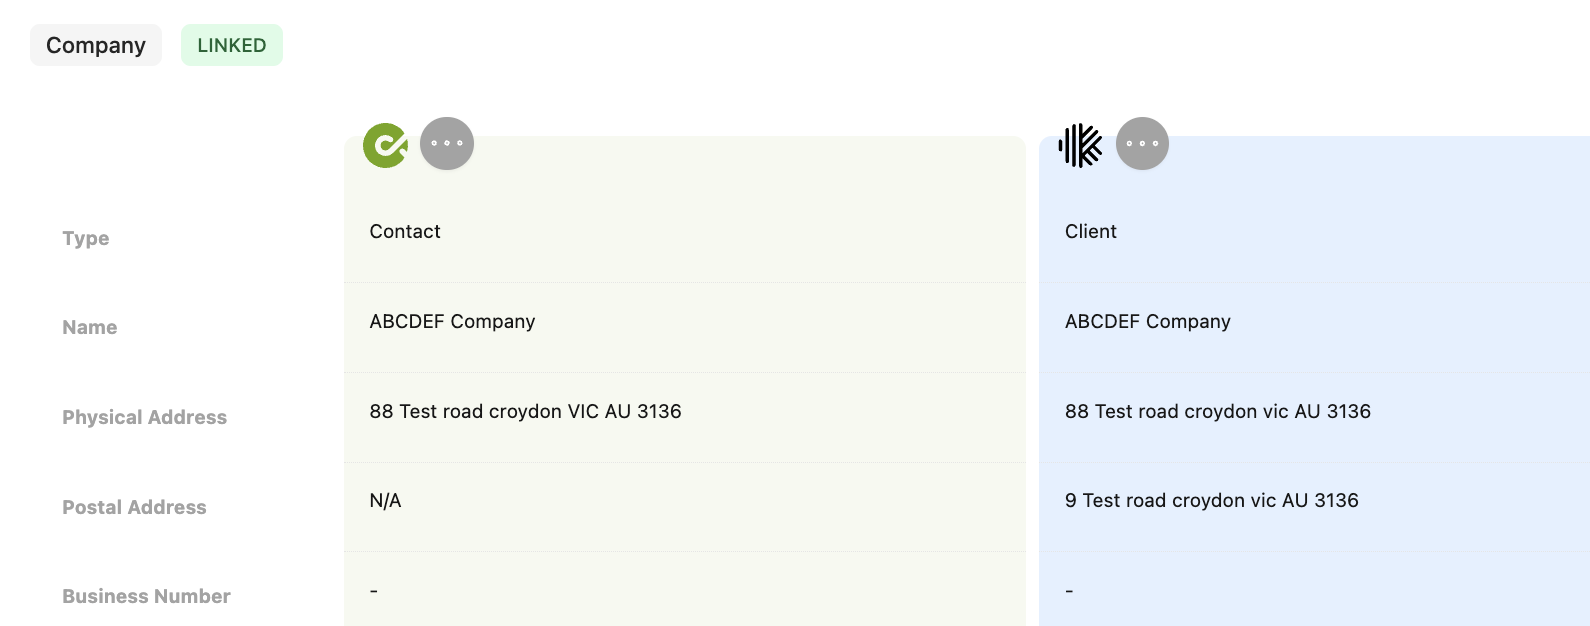Click the Contact type value

coord(405,231)
